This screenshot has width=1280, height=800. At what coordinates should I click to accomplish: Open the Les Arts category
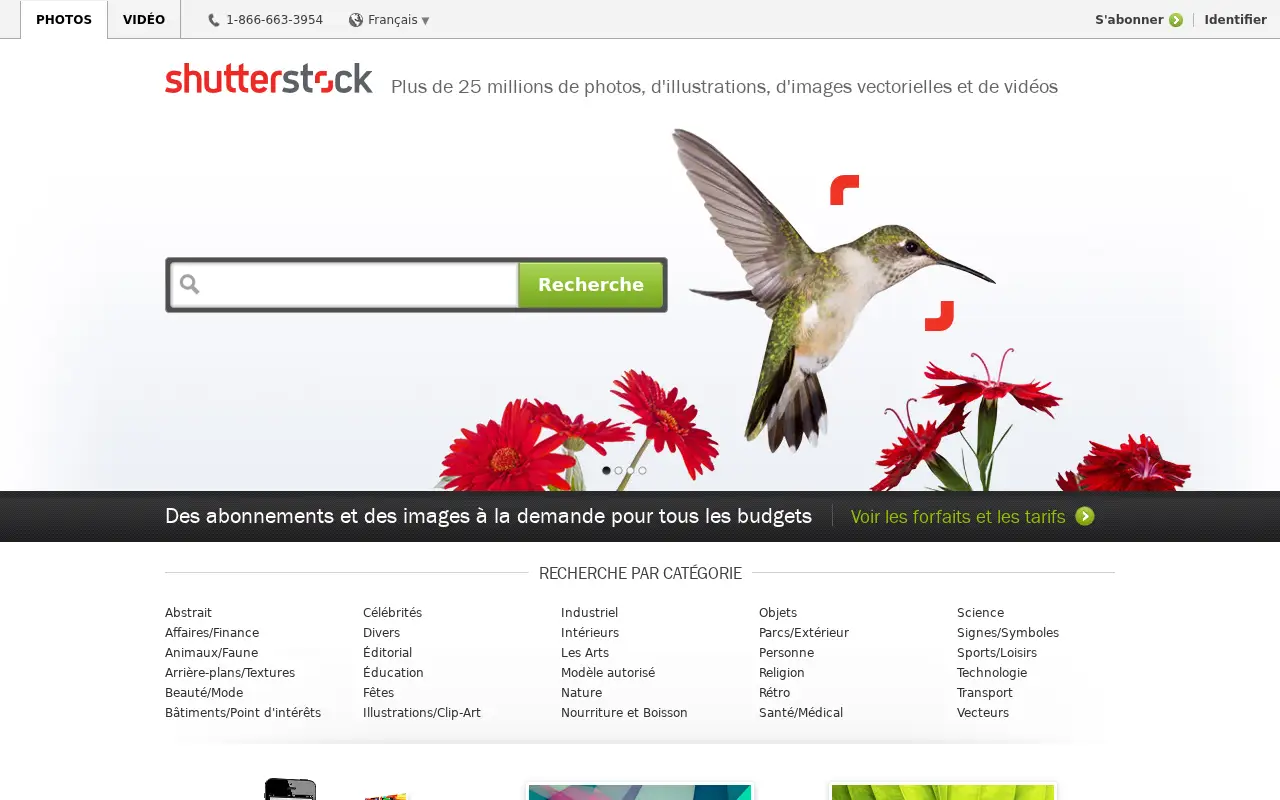point(585,653)
